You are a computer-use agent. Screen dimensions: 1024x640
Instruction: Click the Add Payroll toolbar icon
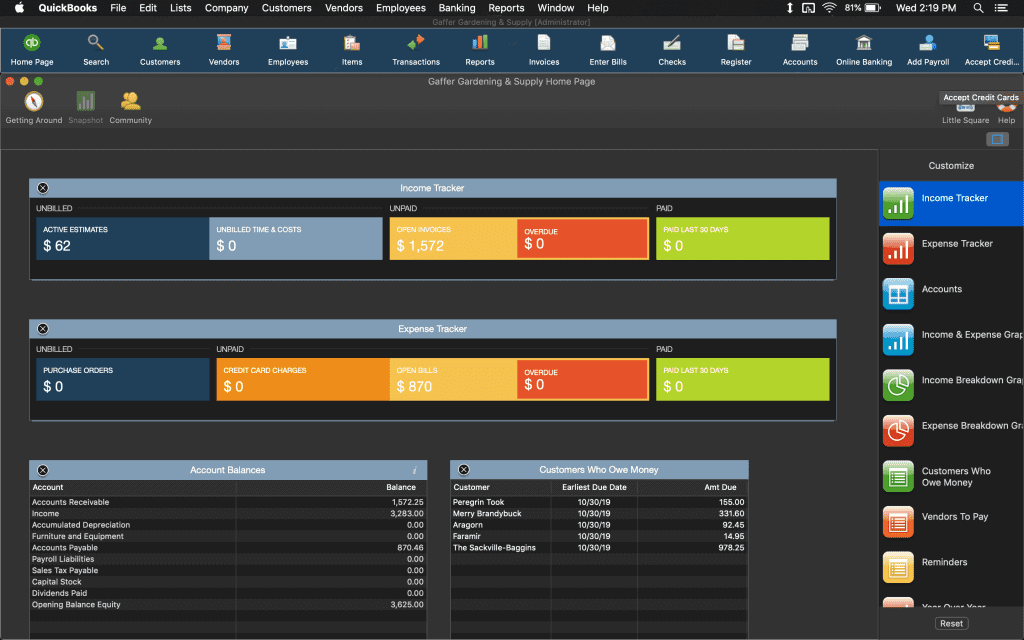pyautogui.click(x=928, y=50)
